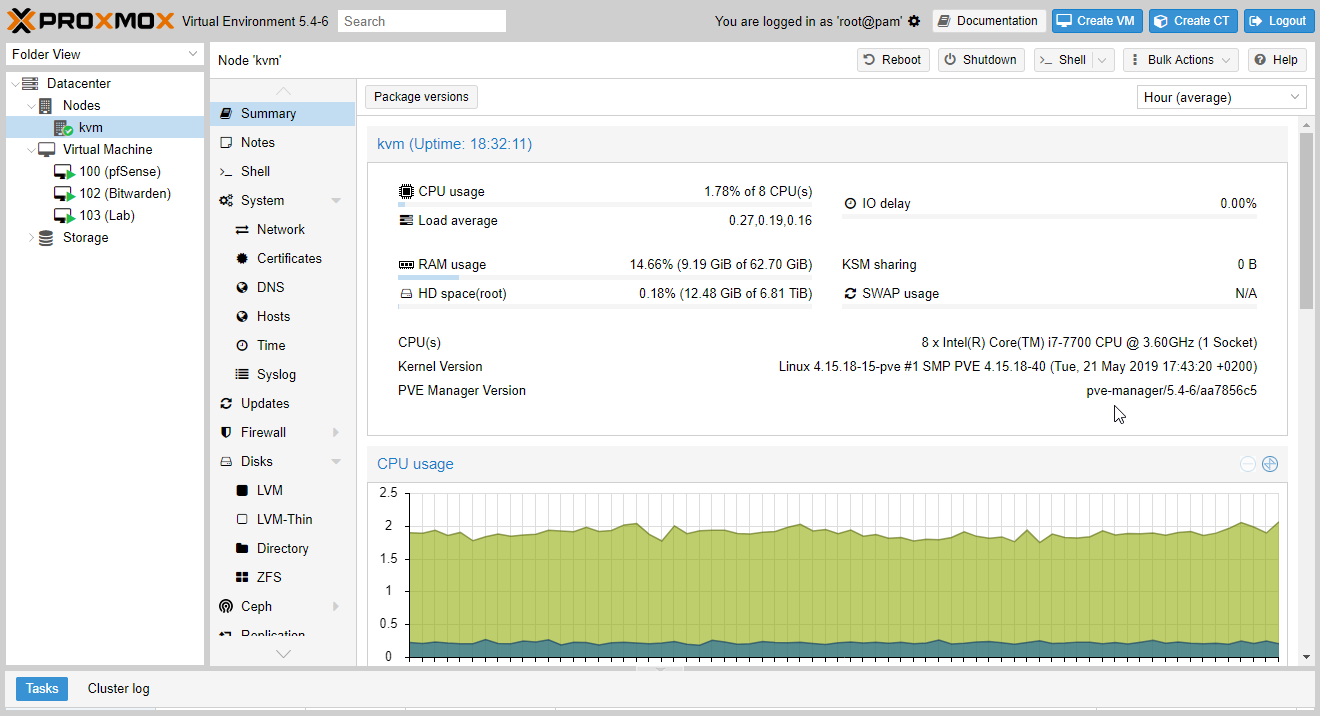This screenshot has width=1320, height=716.
Task: Click the Documentation button
Action: [x=989, y=21]
